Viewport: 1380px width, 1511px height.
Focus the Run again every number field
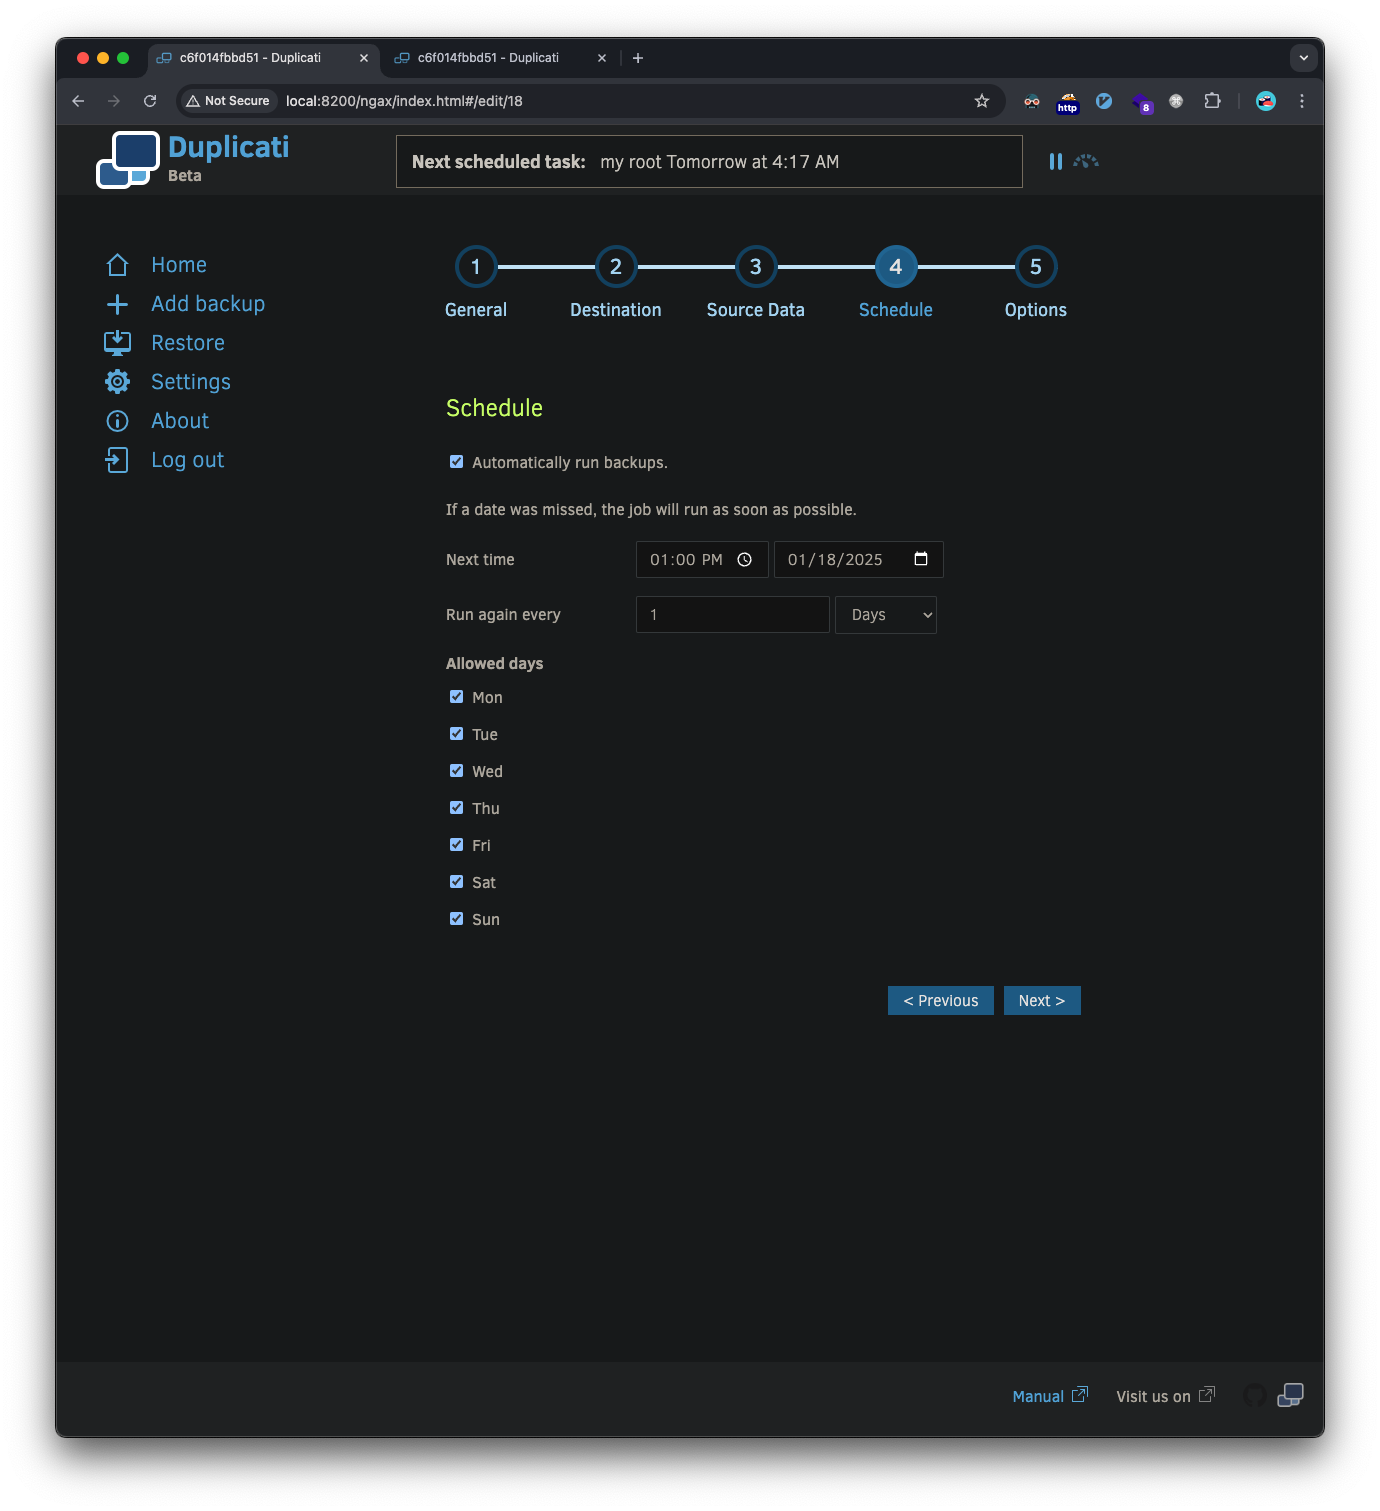[732, 615]
